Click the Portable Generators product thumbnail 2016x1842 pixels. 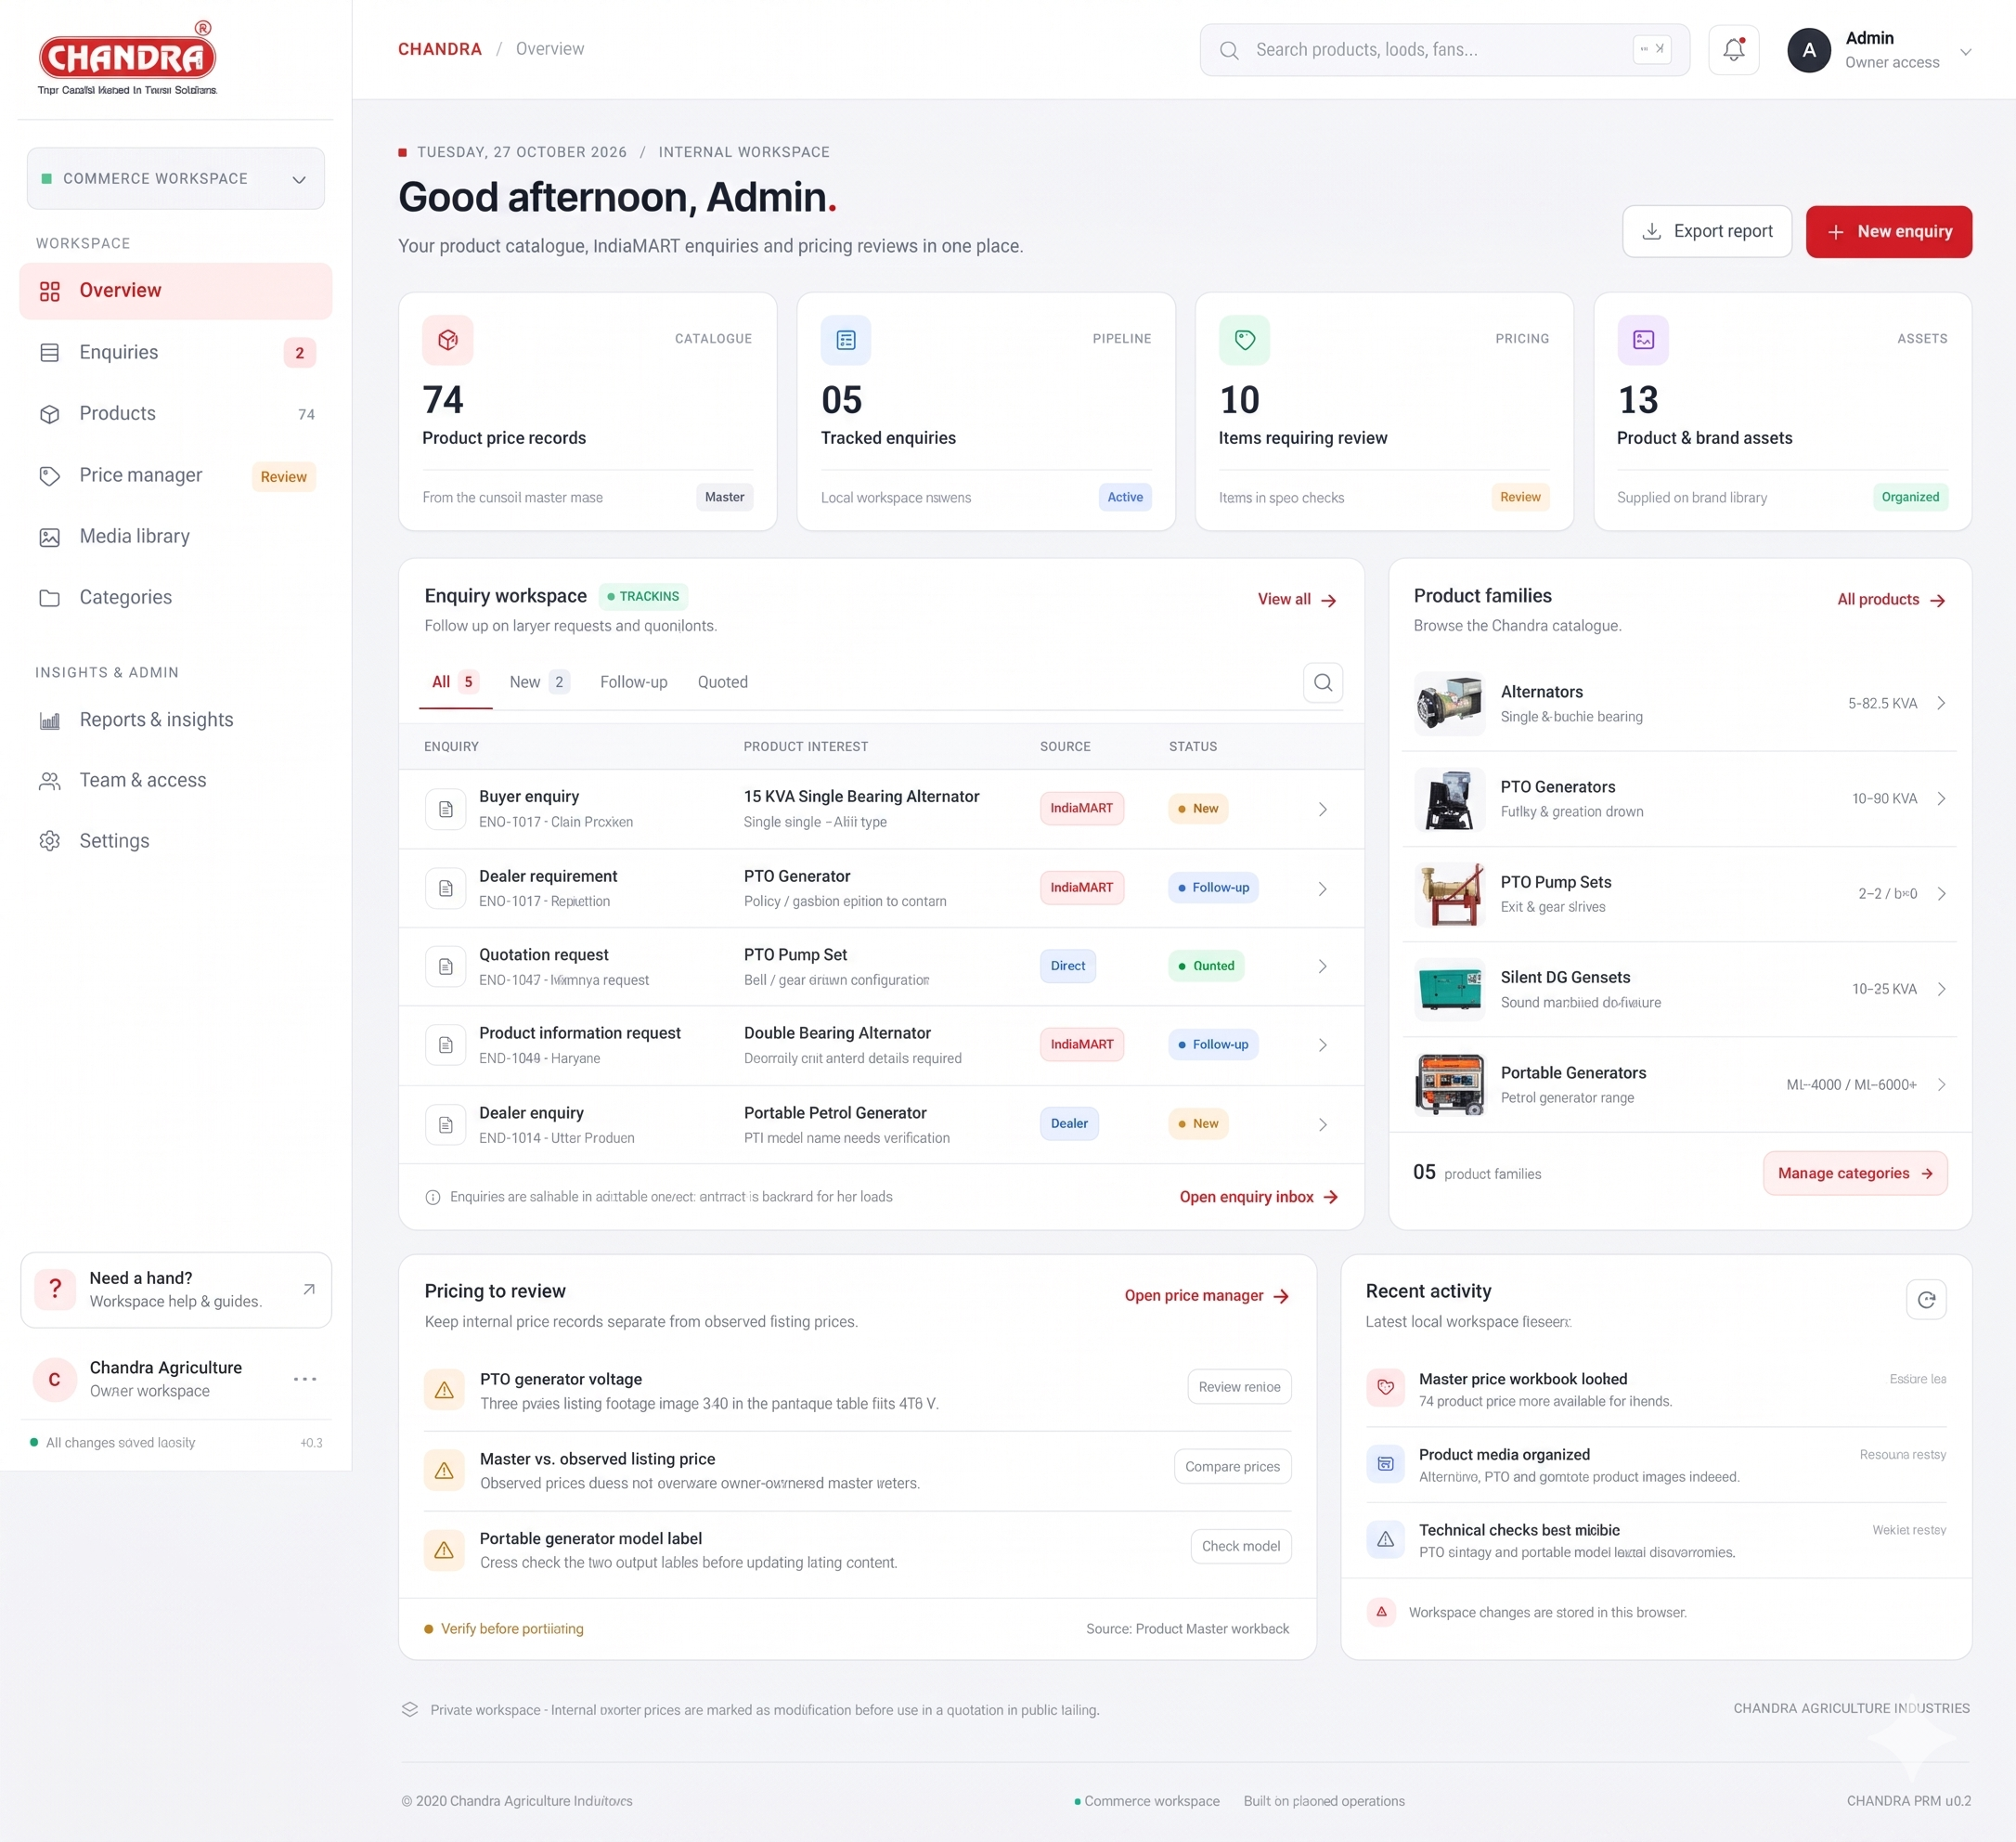[1449, 1084]
